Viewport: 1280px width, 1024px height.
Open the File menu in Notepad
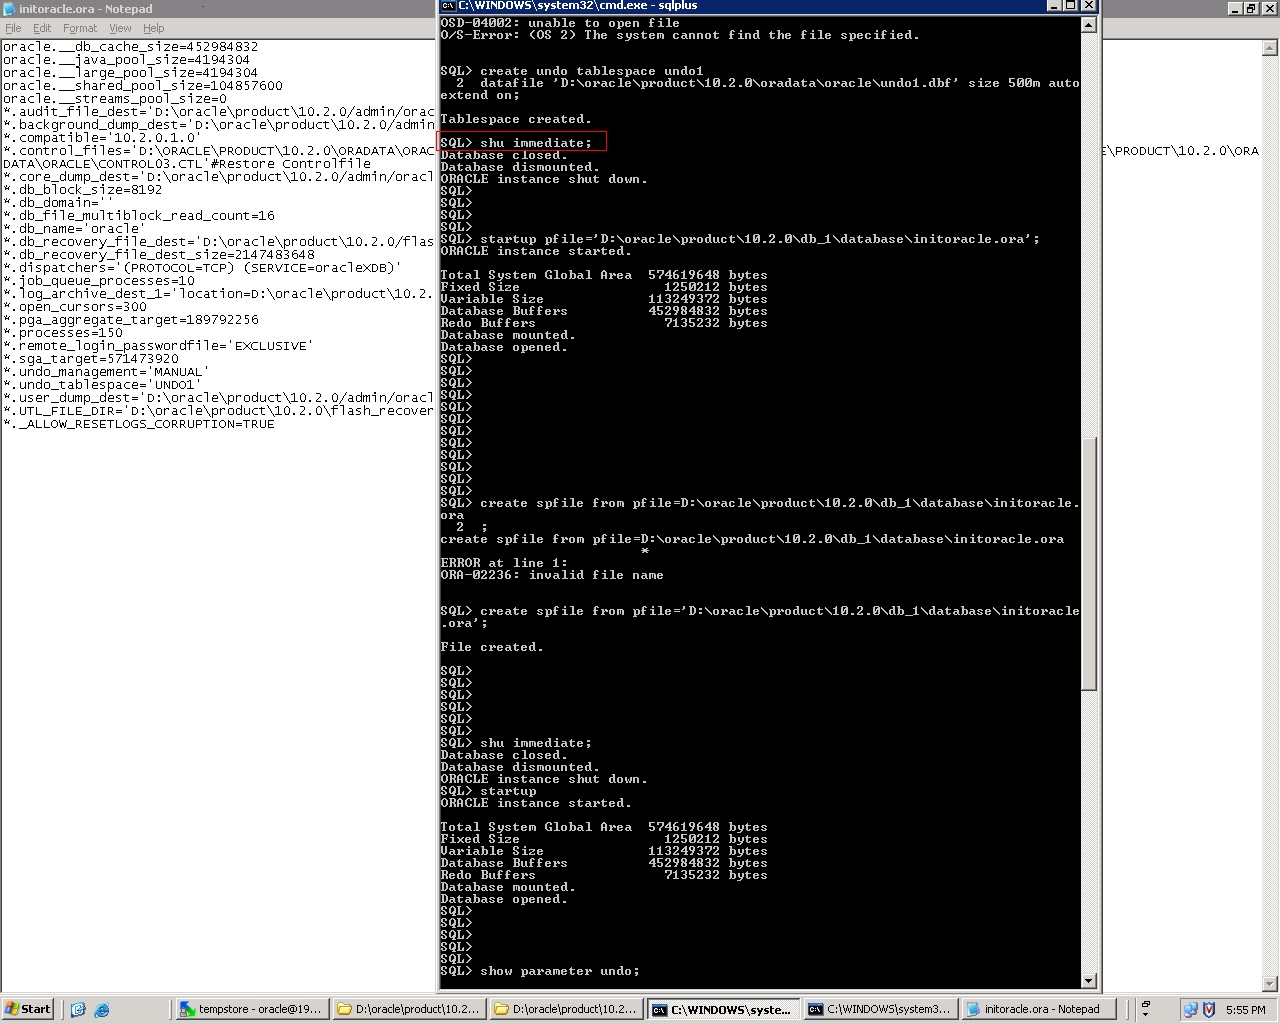coord(13,28)
